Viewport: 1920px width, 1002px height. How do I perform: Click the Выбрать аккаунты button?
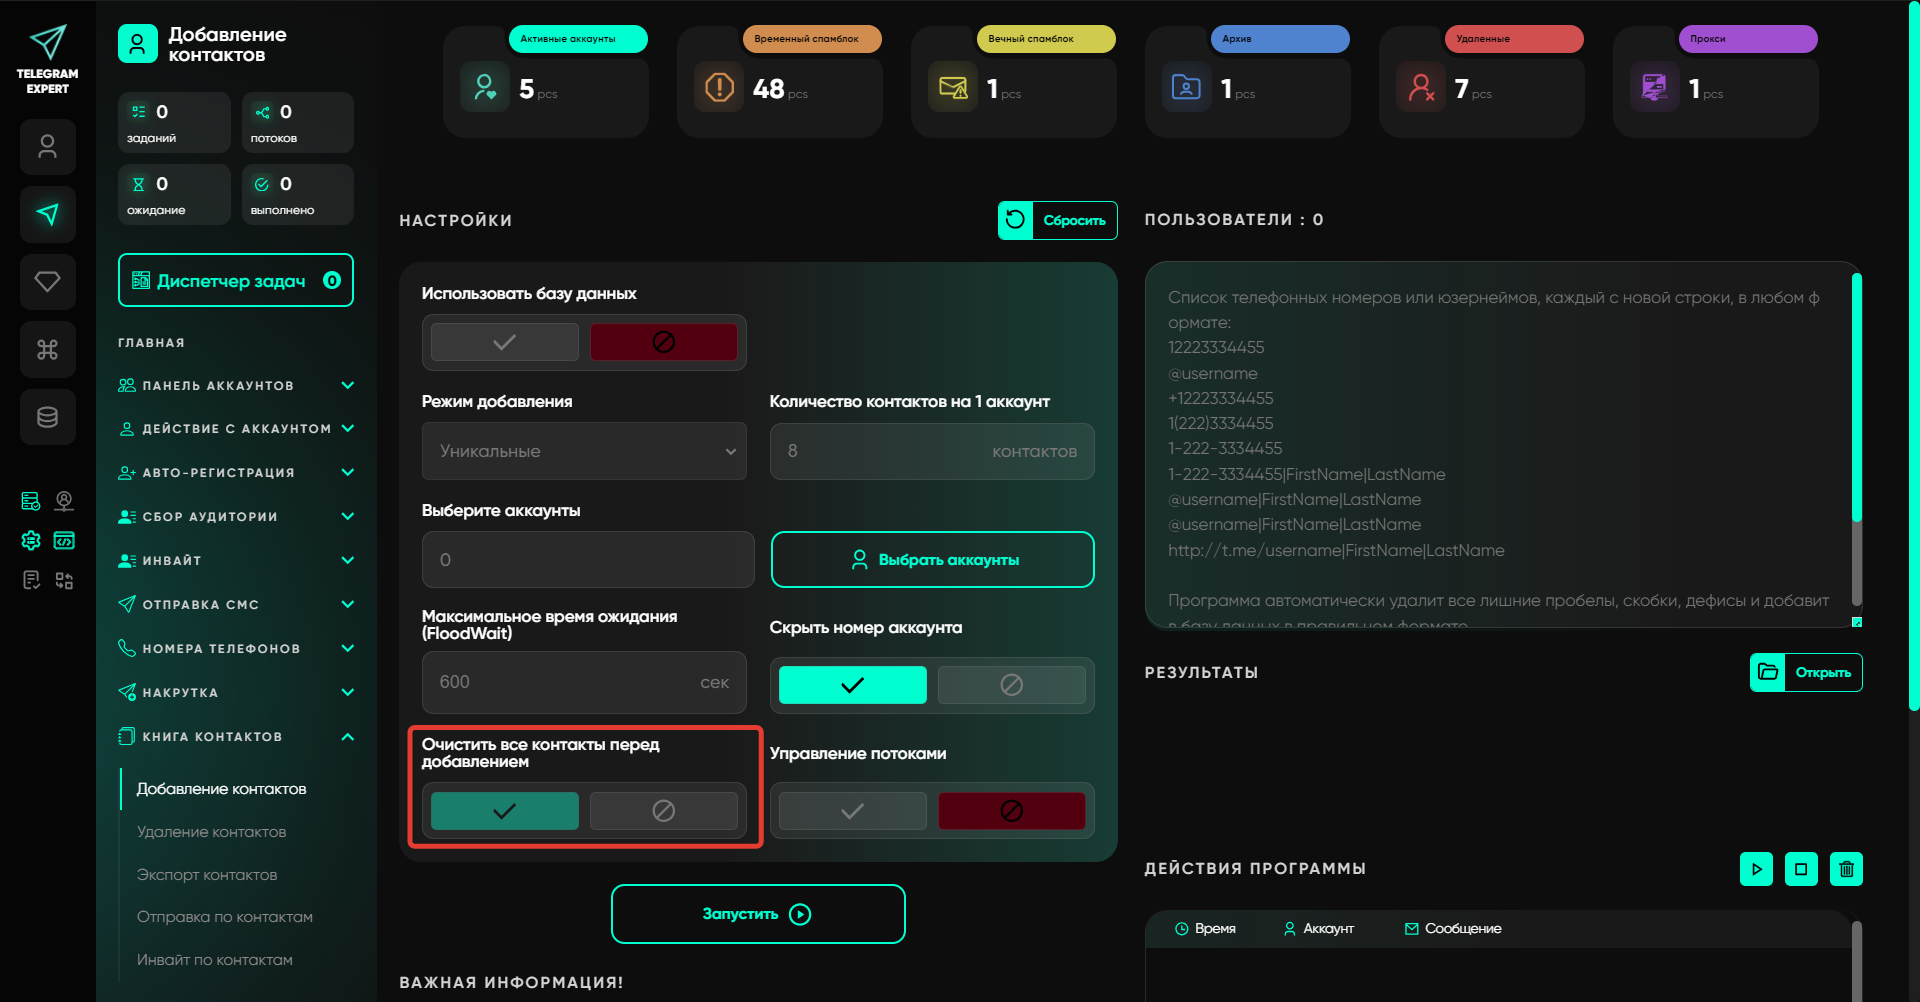[x=932, y=560]
